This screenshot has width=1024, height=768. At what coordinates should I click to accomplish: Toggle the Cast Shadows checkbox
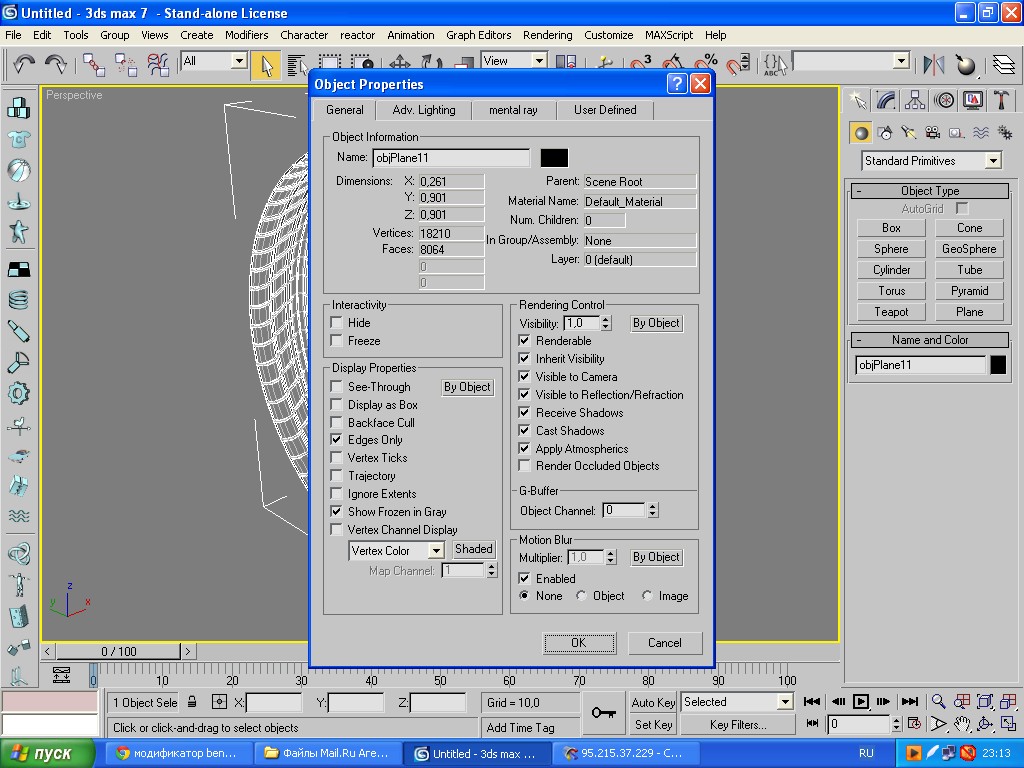(x=524, y=430)
